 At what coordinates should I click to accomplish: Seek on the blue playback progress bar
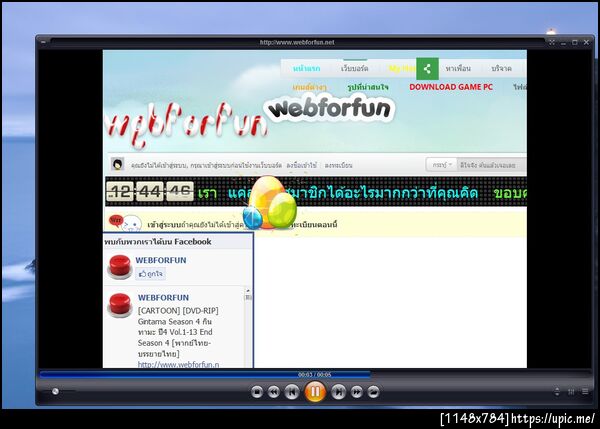[x=315, y=374]
